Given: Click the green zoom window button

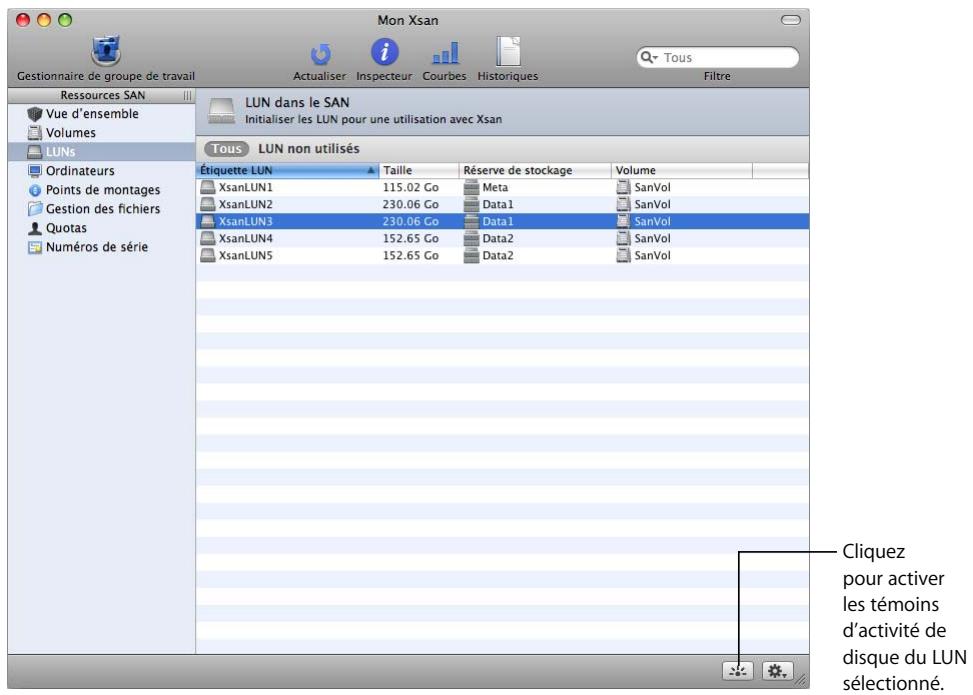Looking at the screenshot, I should (65, 20).
